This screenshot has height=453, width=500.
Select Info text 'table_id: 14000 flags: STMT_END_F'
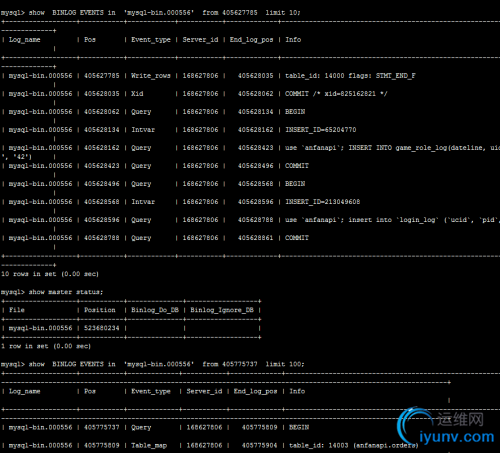pyautogui.click(x=350, y=76)
